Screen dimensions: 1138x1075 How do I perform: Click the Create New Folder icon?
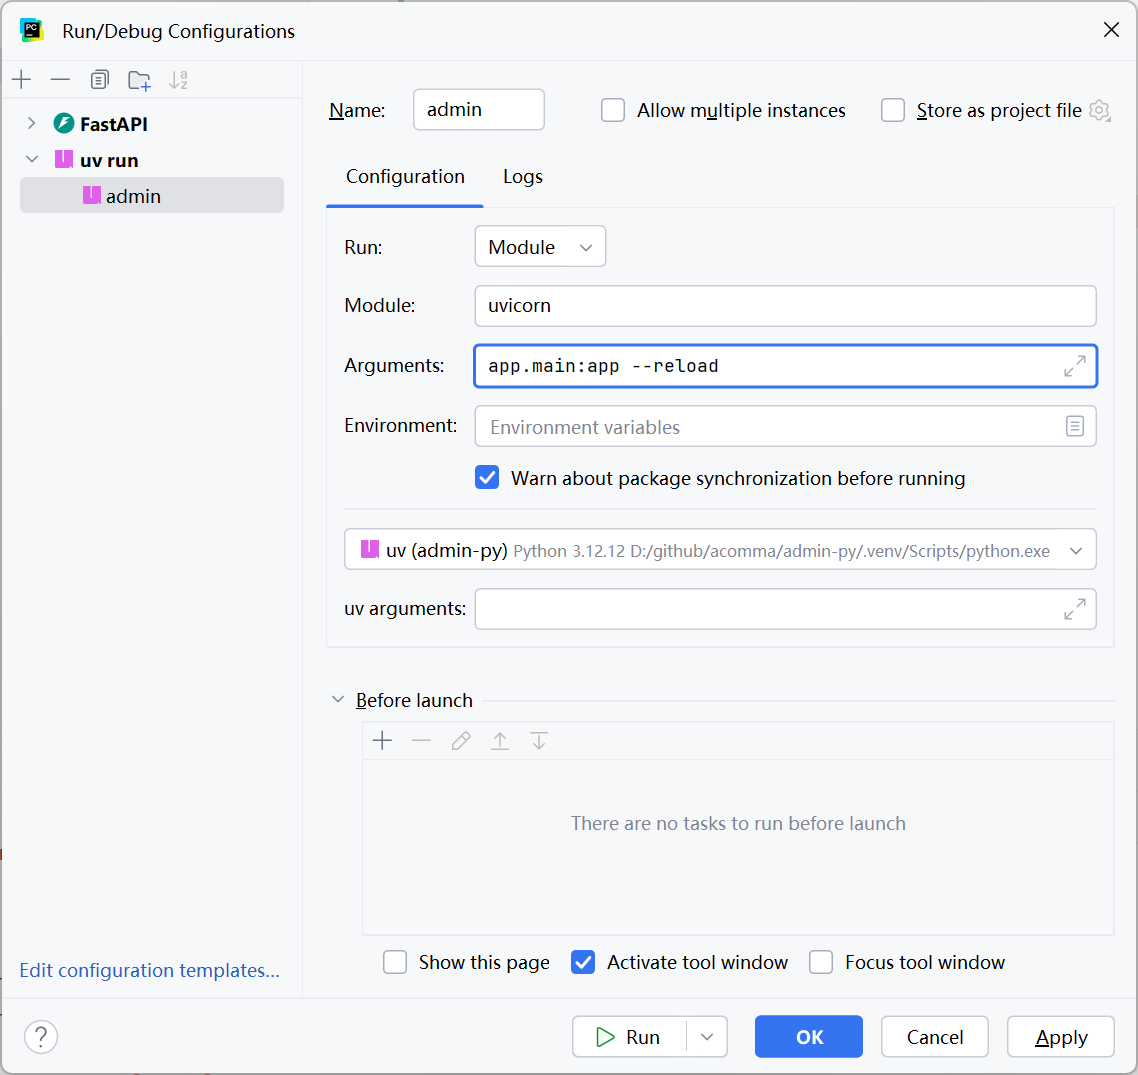(139, 80)
